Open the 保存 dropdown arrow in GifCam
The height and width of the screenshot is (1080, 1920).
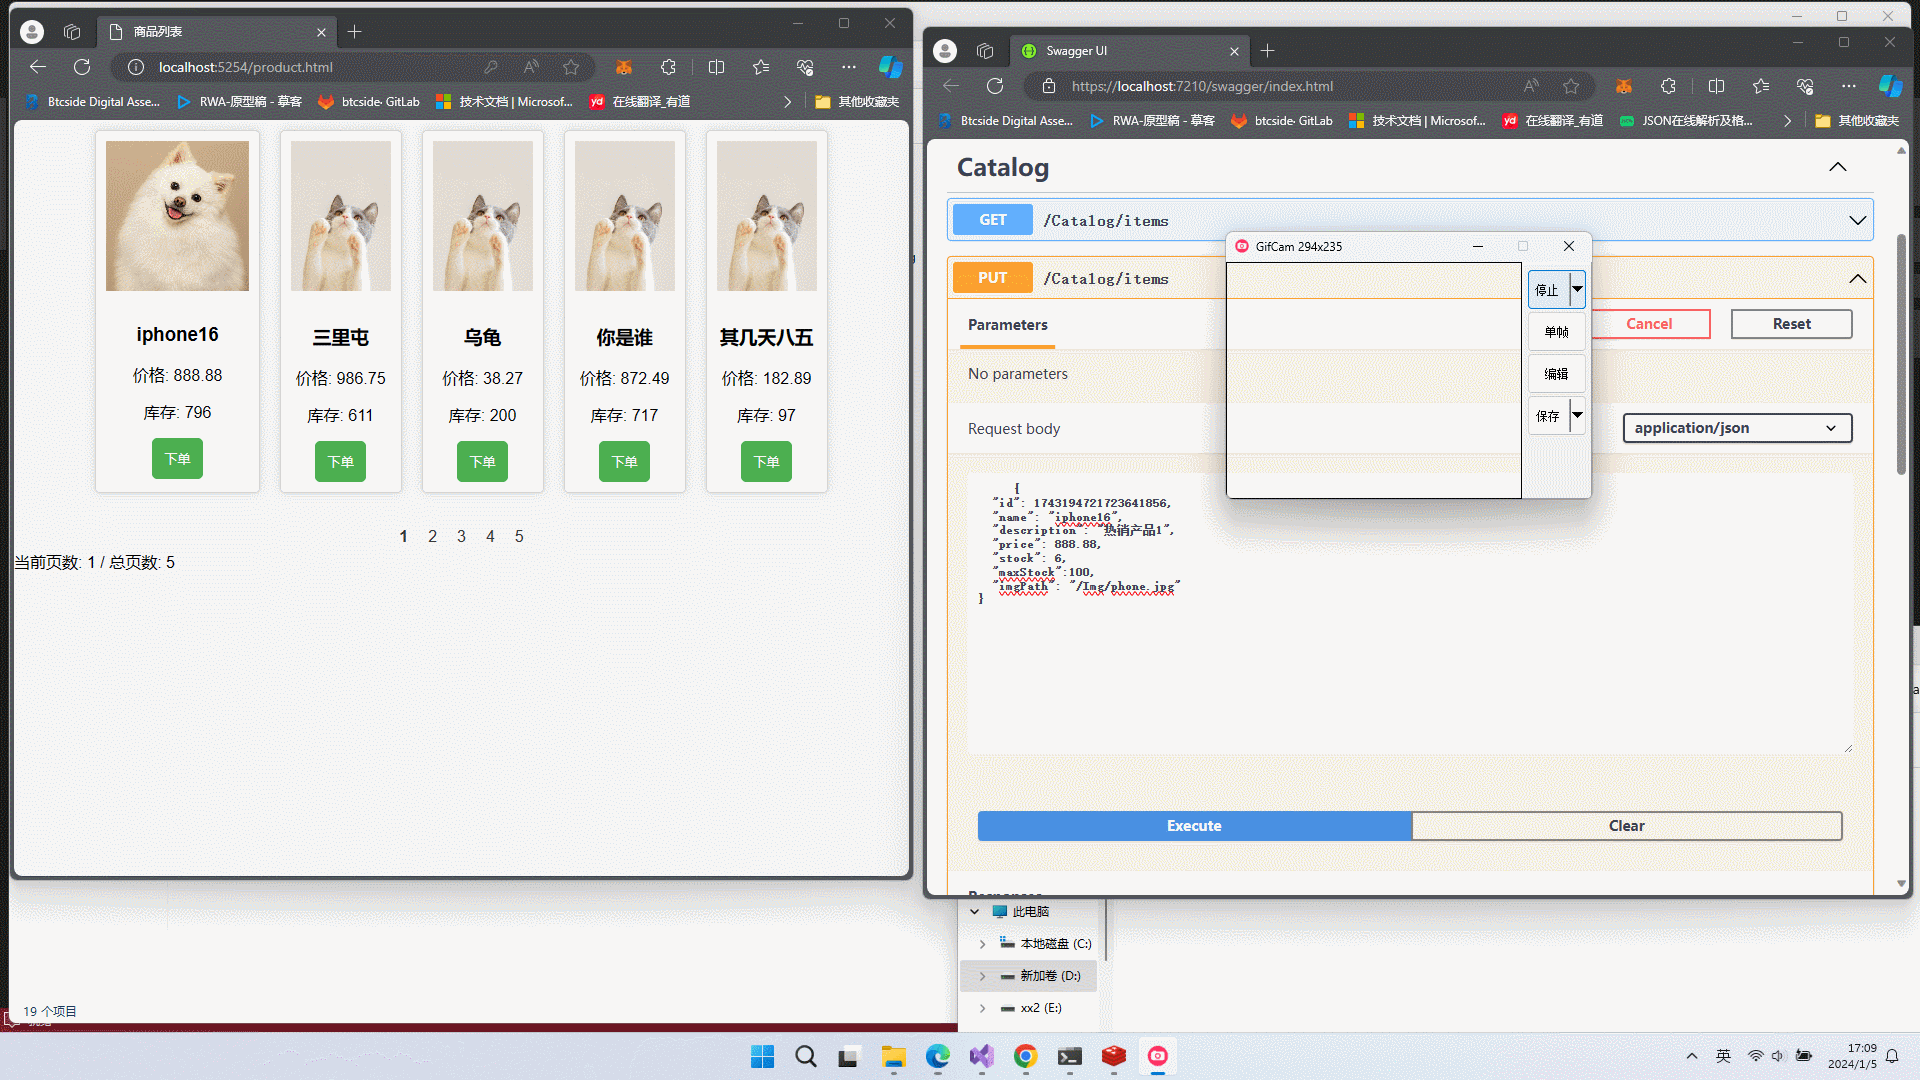tap(1578, 415)
